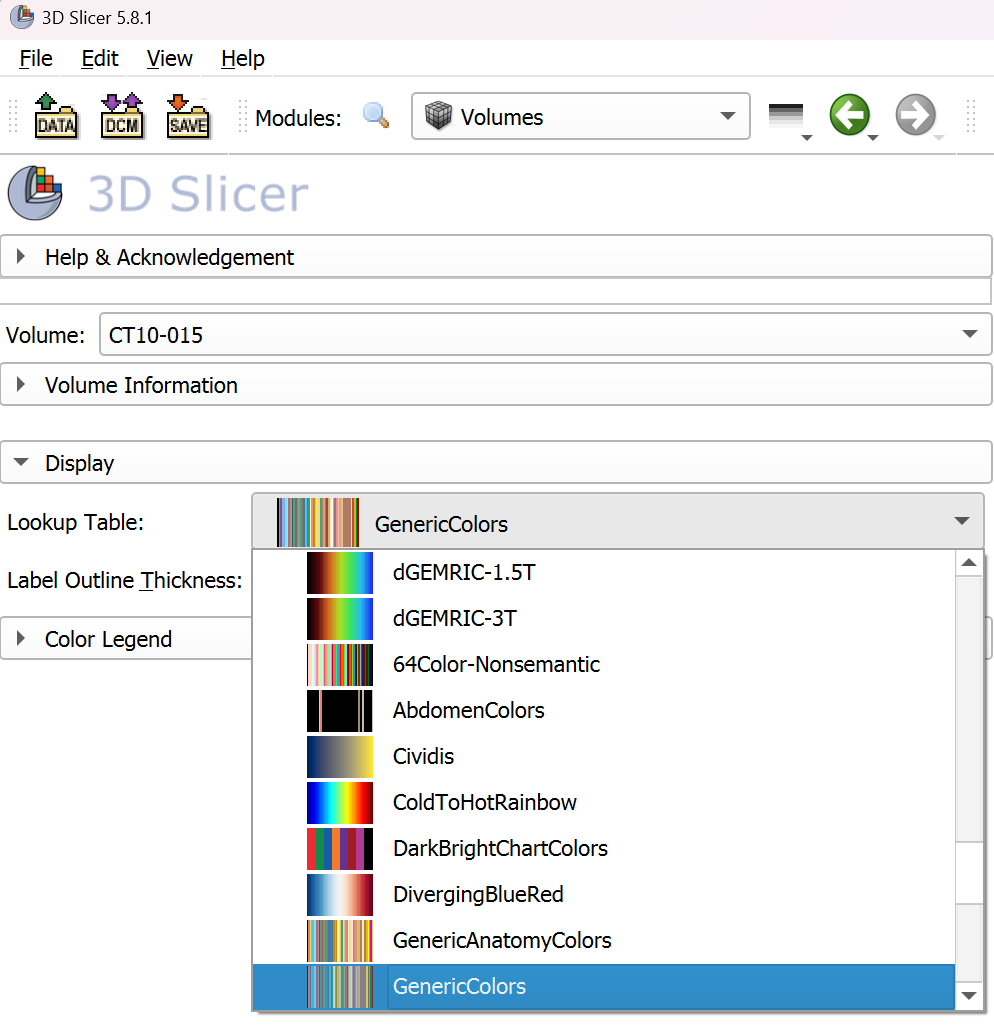The image size is (994, 1029).
Task: Open the DCM DICOM import icon
Action: coord(121,116)
